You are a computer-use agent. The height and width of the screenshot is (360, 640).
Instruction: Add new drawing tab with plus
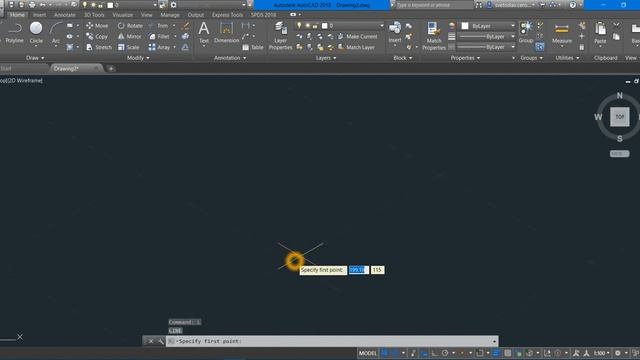pos(111,69)
